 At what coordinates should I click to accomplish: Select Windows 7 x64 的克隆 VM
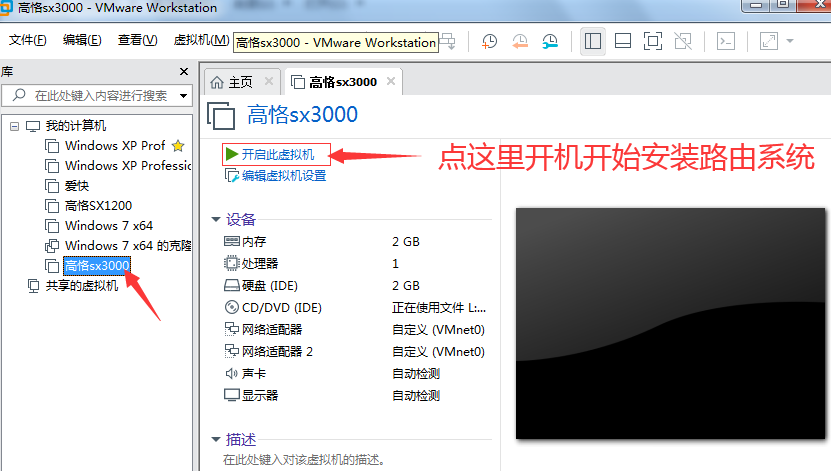[x=128, y=246]
